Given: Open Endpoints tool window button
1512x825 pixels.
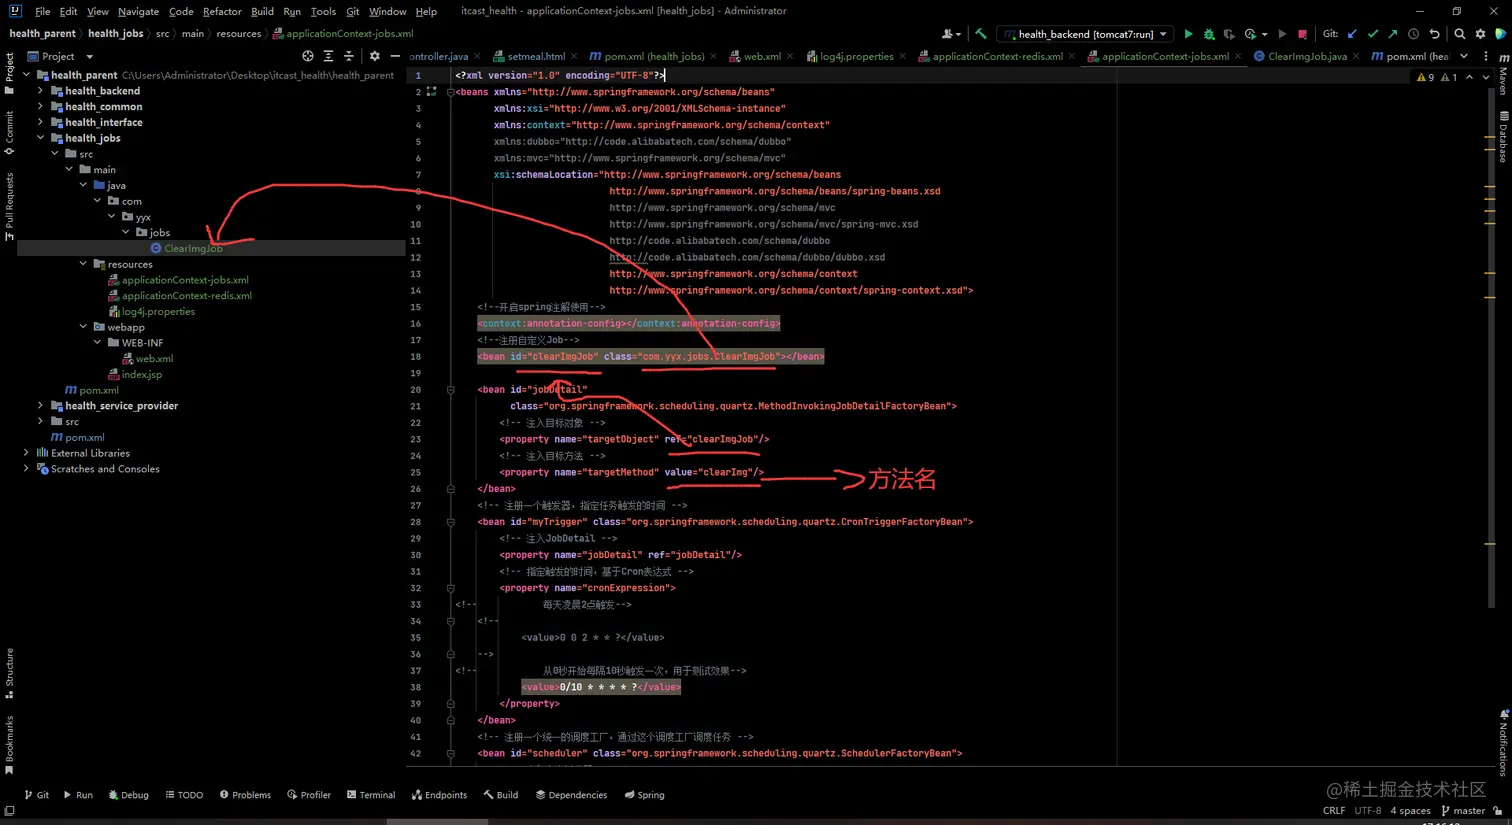Looking at the screenshot, I should [x=439, y=795].
